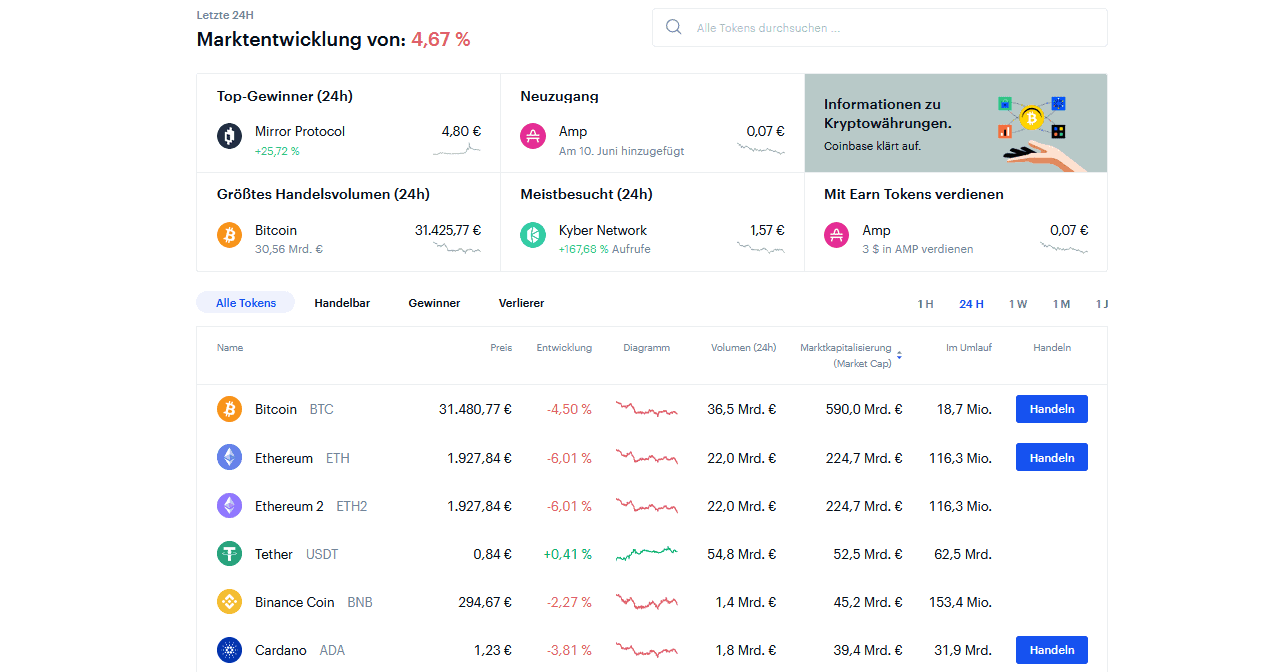Click the Kyber Network +167,68 % Aufrufe text
Screen dimensions: 1262x672
604,249
